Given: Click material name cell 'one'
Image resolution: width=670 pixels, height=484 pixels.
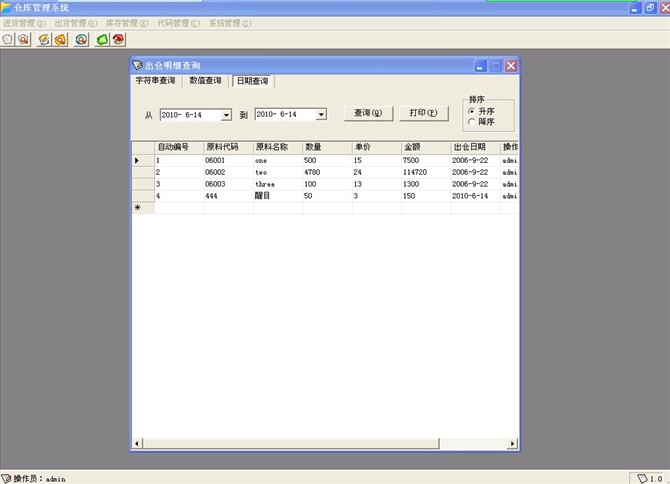Looking at the screenshot, I should (278, 161).
